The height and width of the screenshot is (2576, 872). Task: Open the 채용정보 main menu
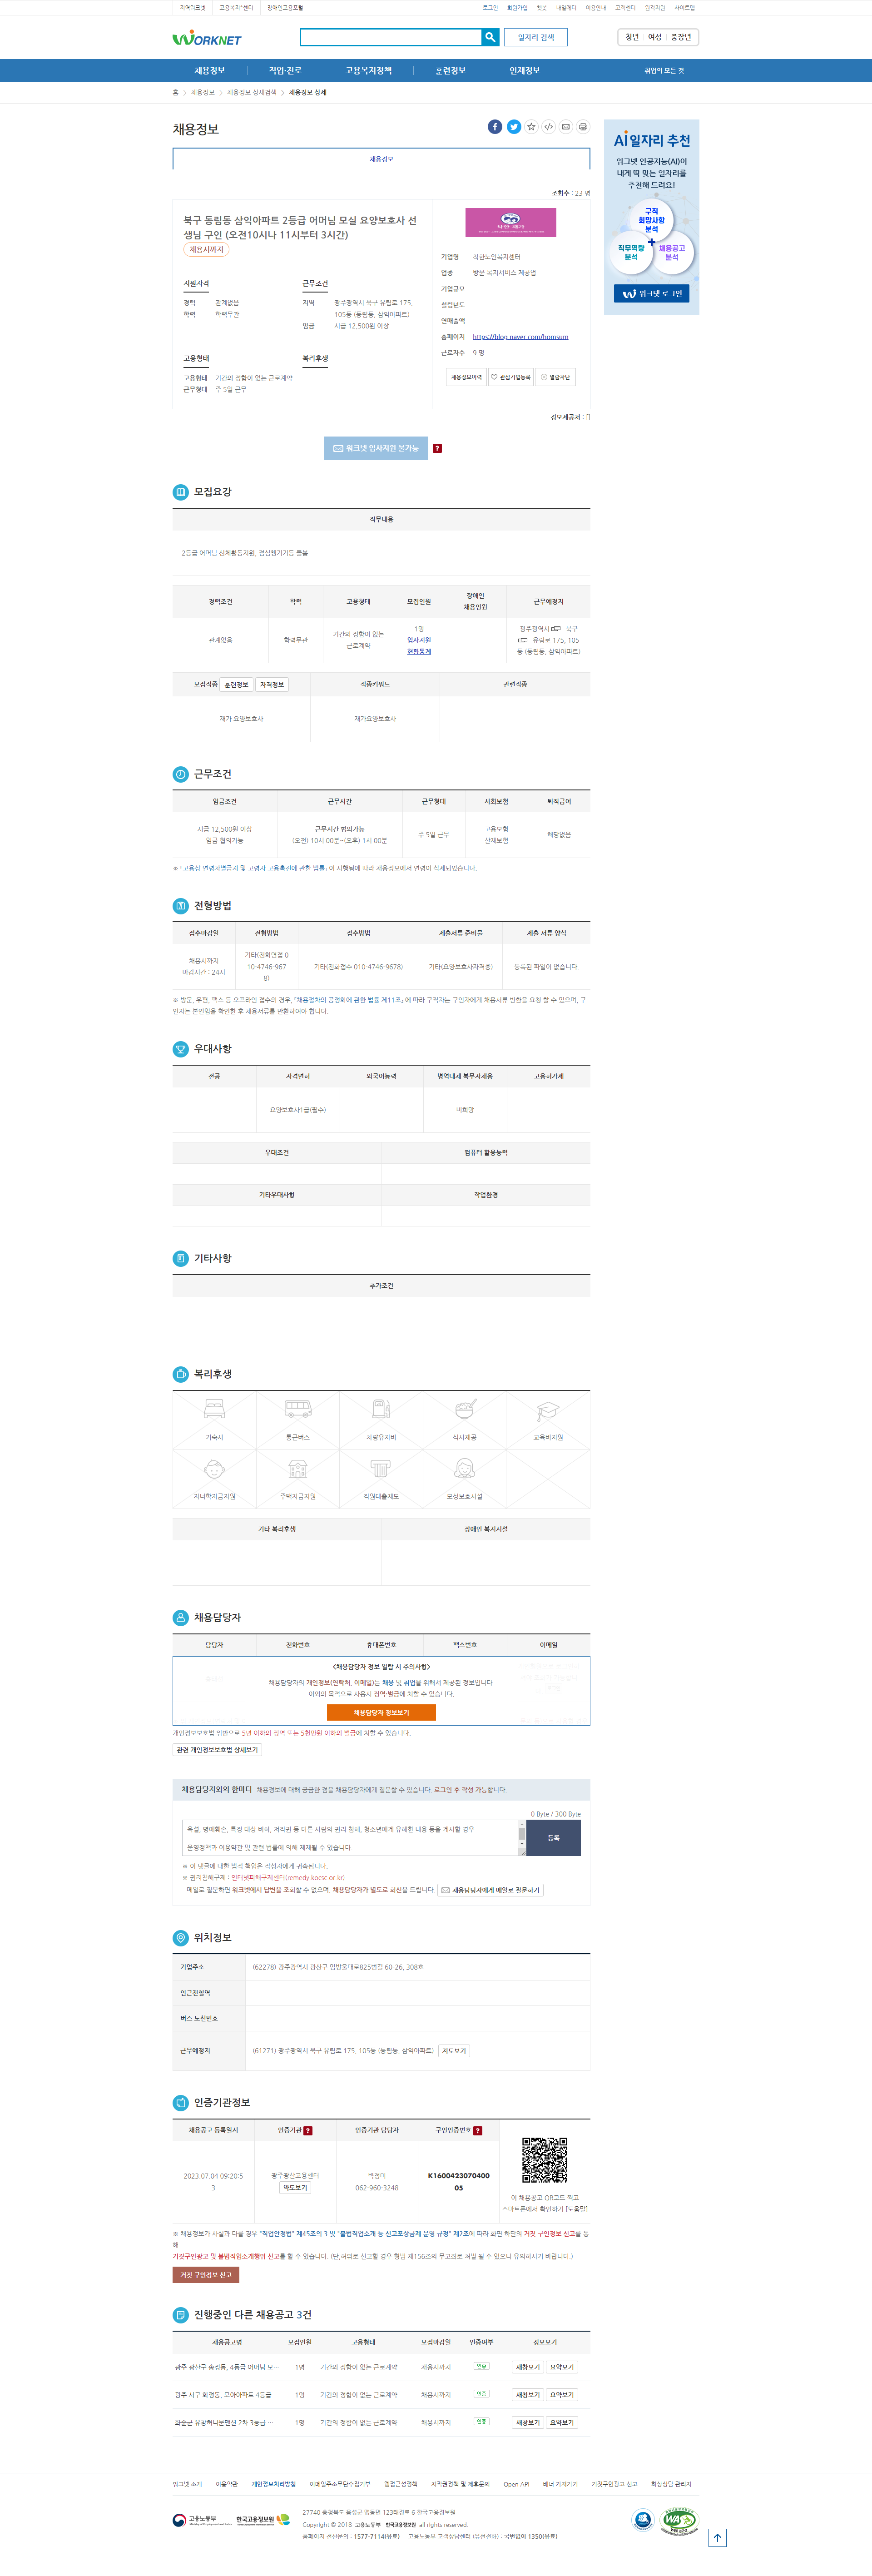tap(210, 71)
